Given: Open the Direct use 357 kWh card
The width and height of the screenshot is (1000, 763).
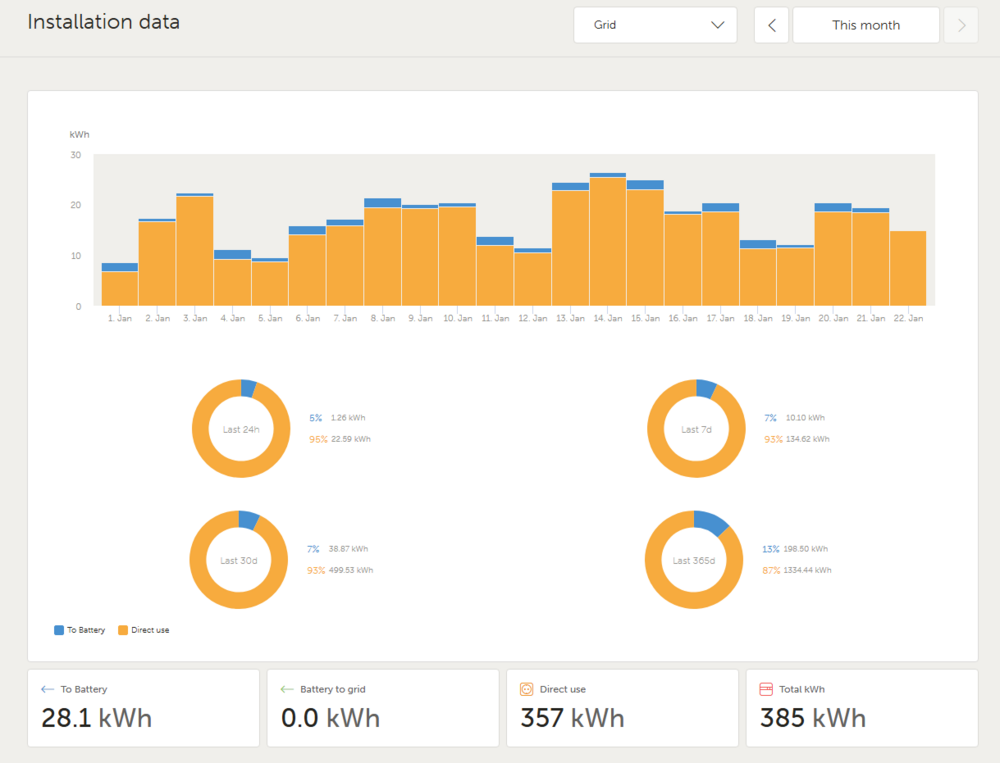Looking at the screenshot, I should click(x=622, y=708).
